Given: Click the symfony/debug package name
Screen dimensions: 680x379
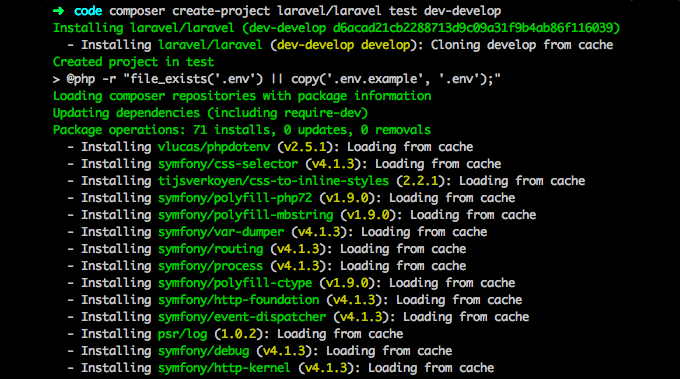Looking at the screenshot, I should (x=203, y=351).
